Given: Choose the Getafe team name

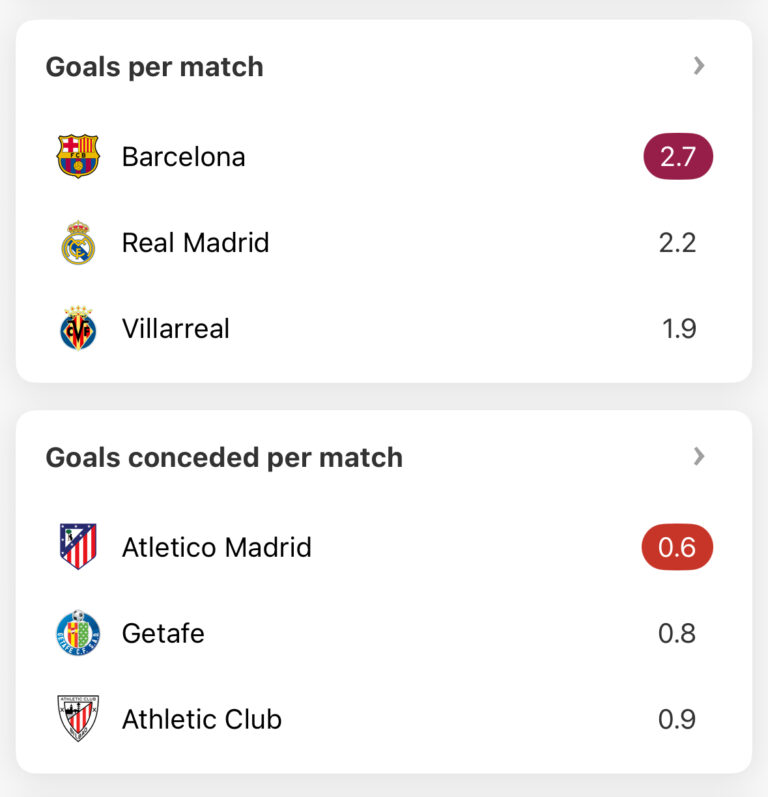Looking at the screenshot, I should click(163, 633).
